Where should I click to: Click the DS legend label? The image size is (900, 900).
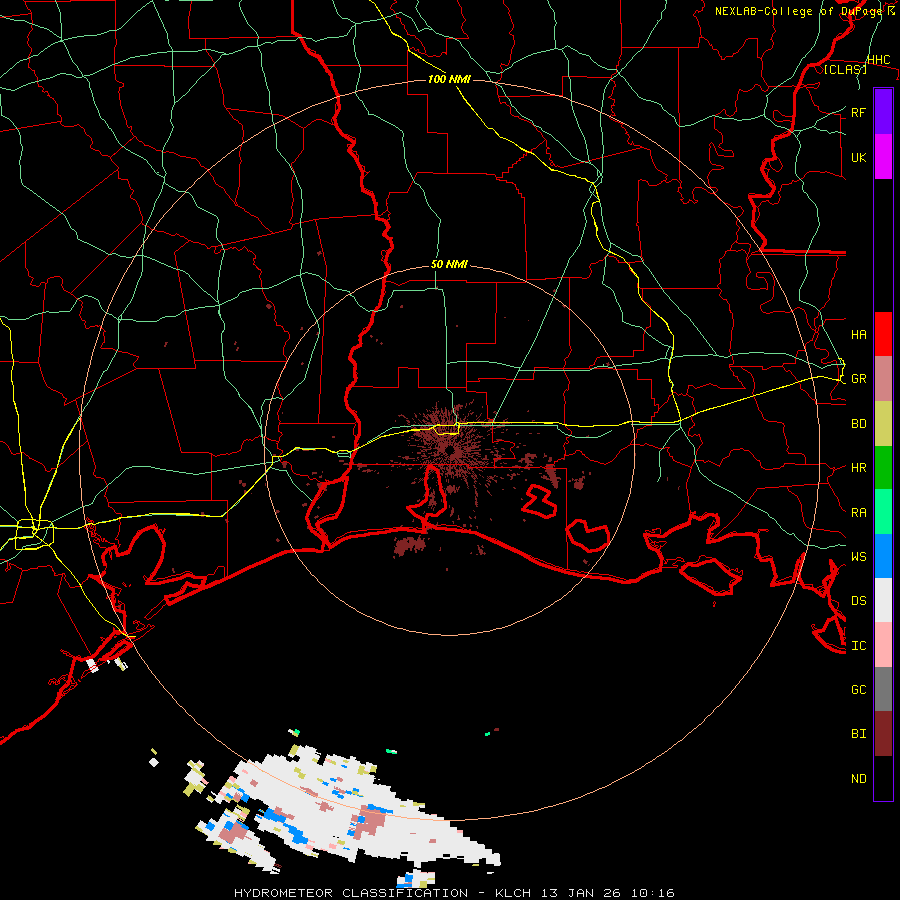coord(858,600)
